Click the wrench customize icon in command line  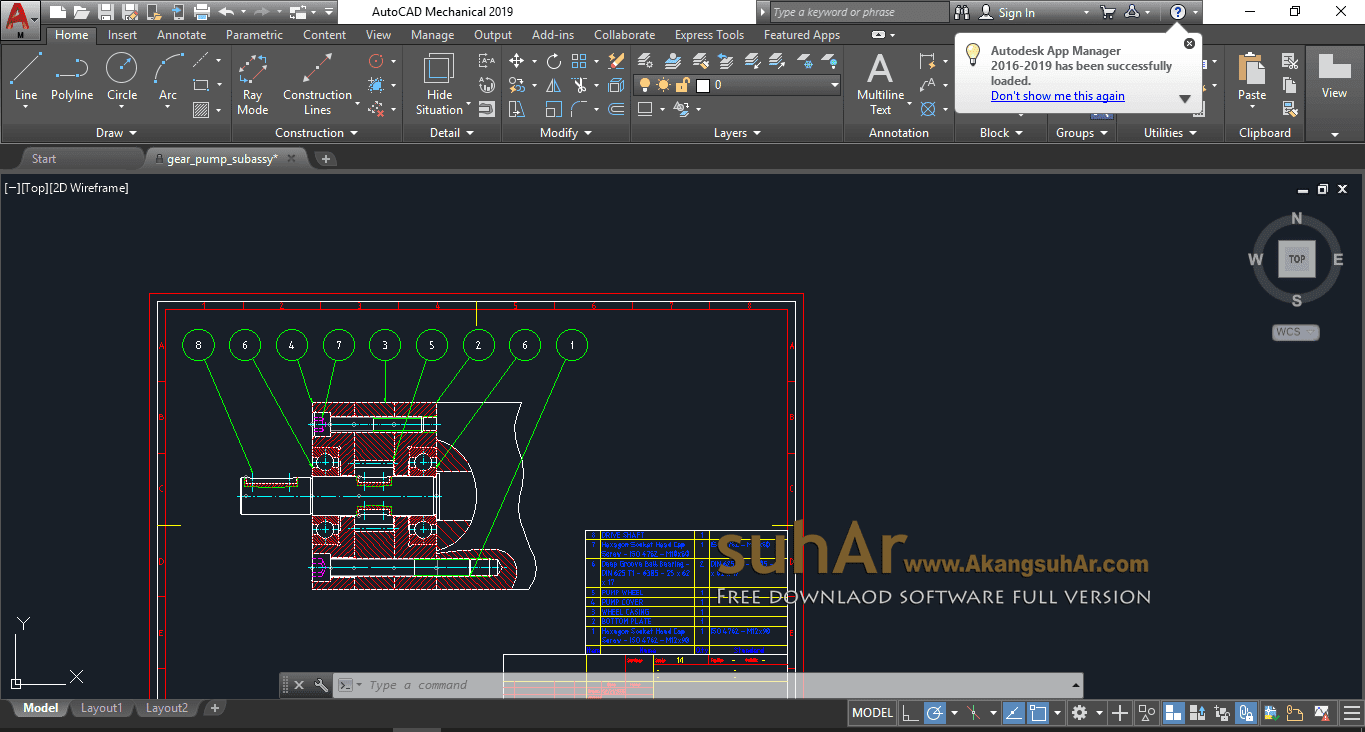point(321,685)
